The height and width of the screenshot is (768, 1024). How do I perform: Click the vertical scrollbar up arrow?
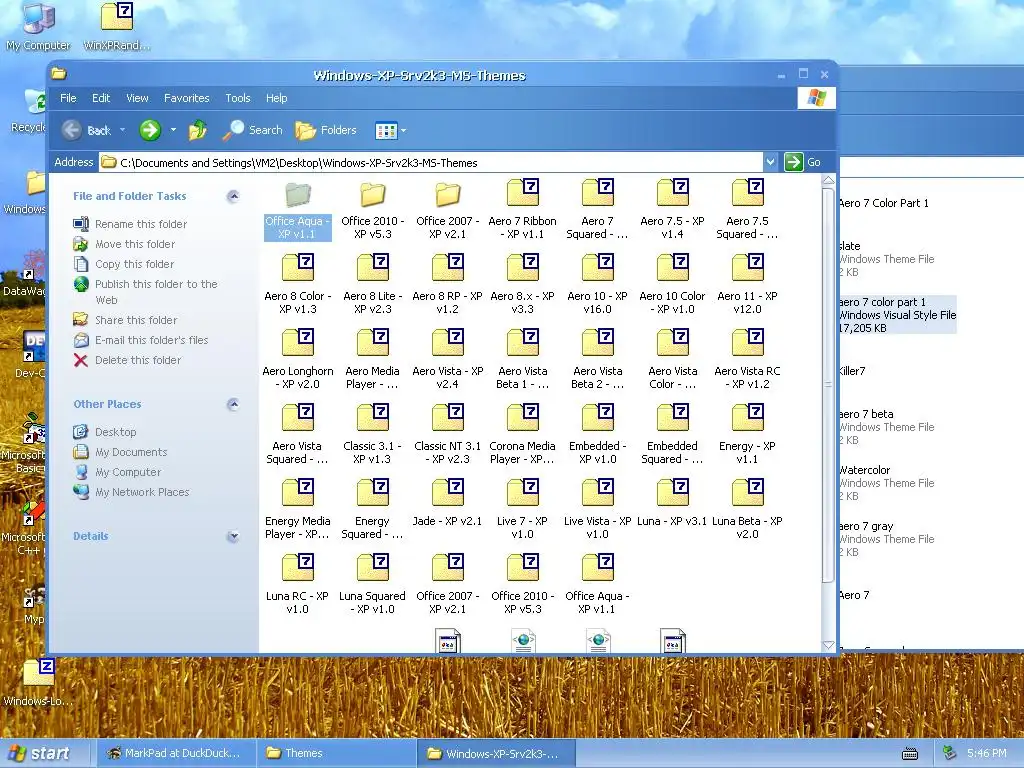click(x=828, y=181)
